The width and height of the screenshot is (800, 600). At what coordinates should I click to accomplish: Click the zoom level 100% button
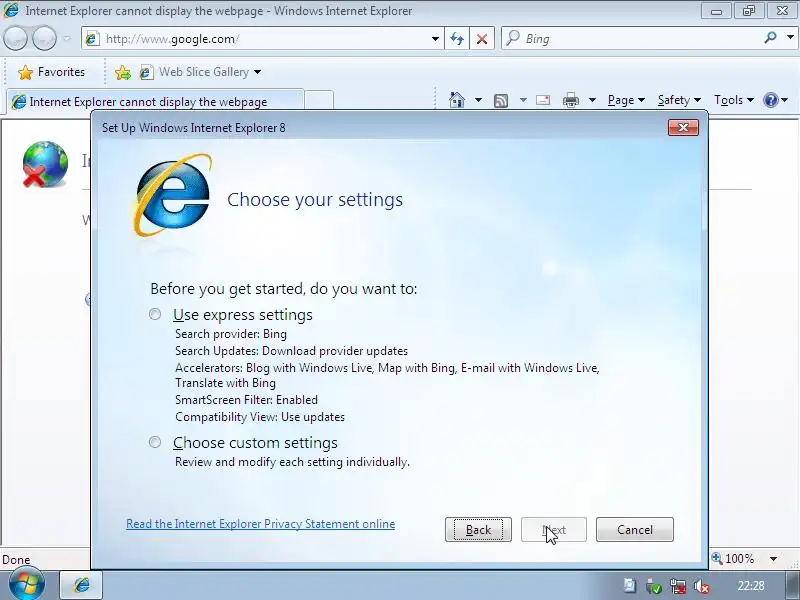(x=733, y=558)
